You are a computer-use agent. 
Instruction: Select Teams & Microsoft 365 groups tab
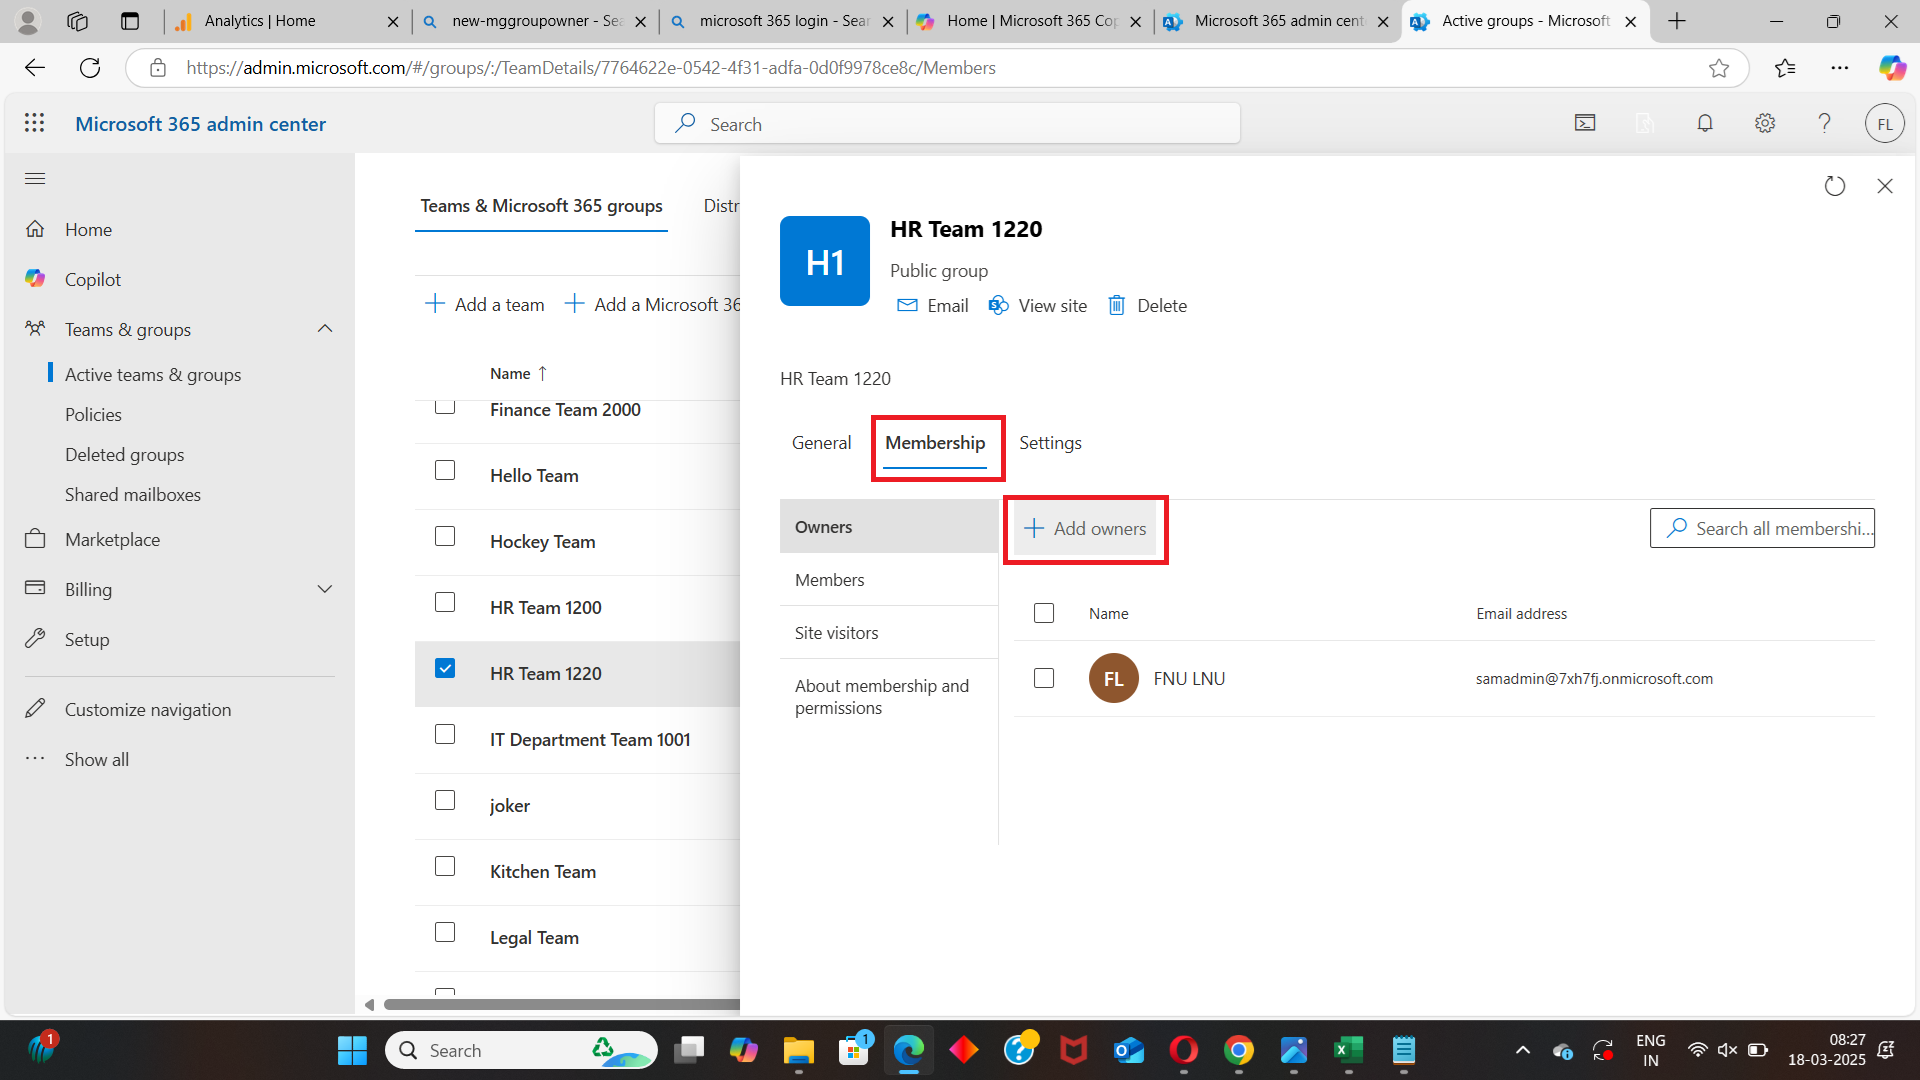click(541, 206)
